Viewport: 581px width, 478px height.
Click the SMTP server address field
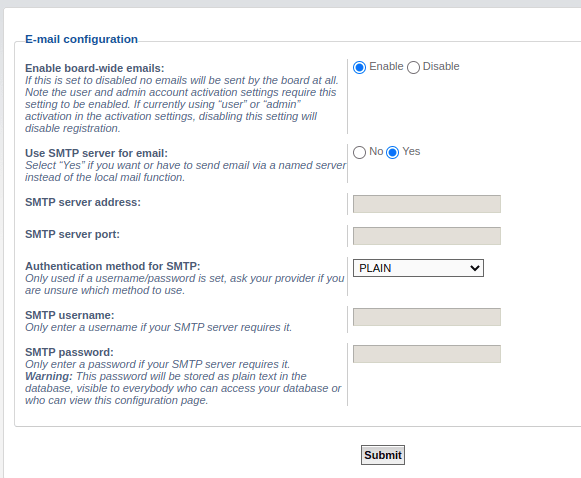coord(426,204)
